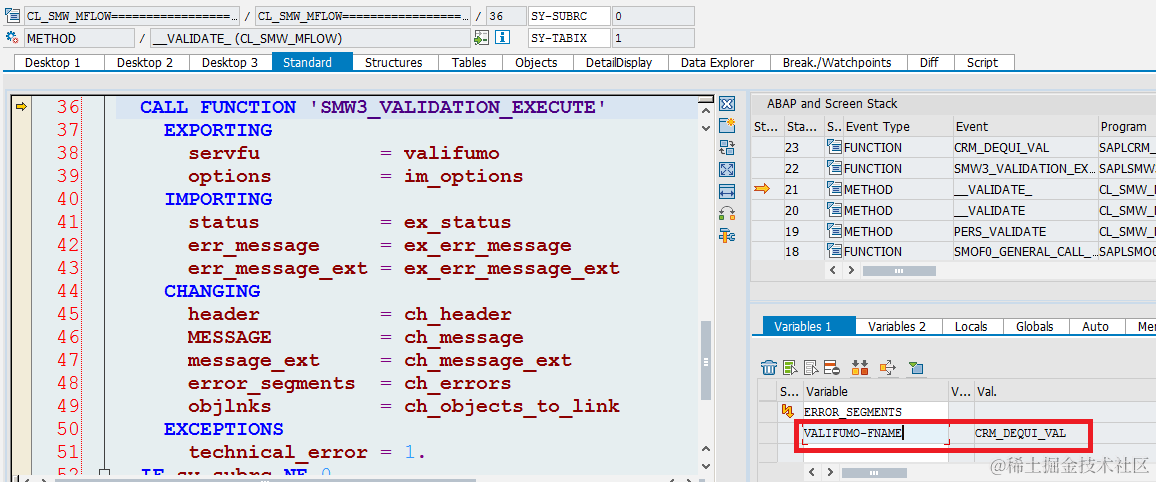This screenshot has height=482, width=1156.
Task: Switch to Locals tab
Action: pyautogui.click(x=971, y=326)
